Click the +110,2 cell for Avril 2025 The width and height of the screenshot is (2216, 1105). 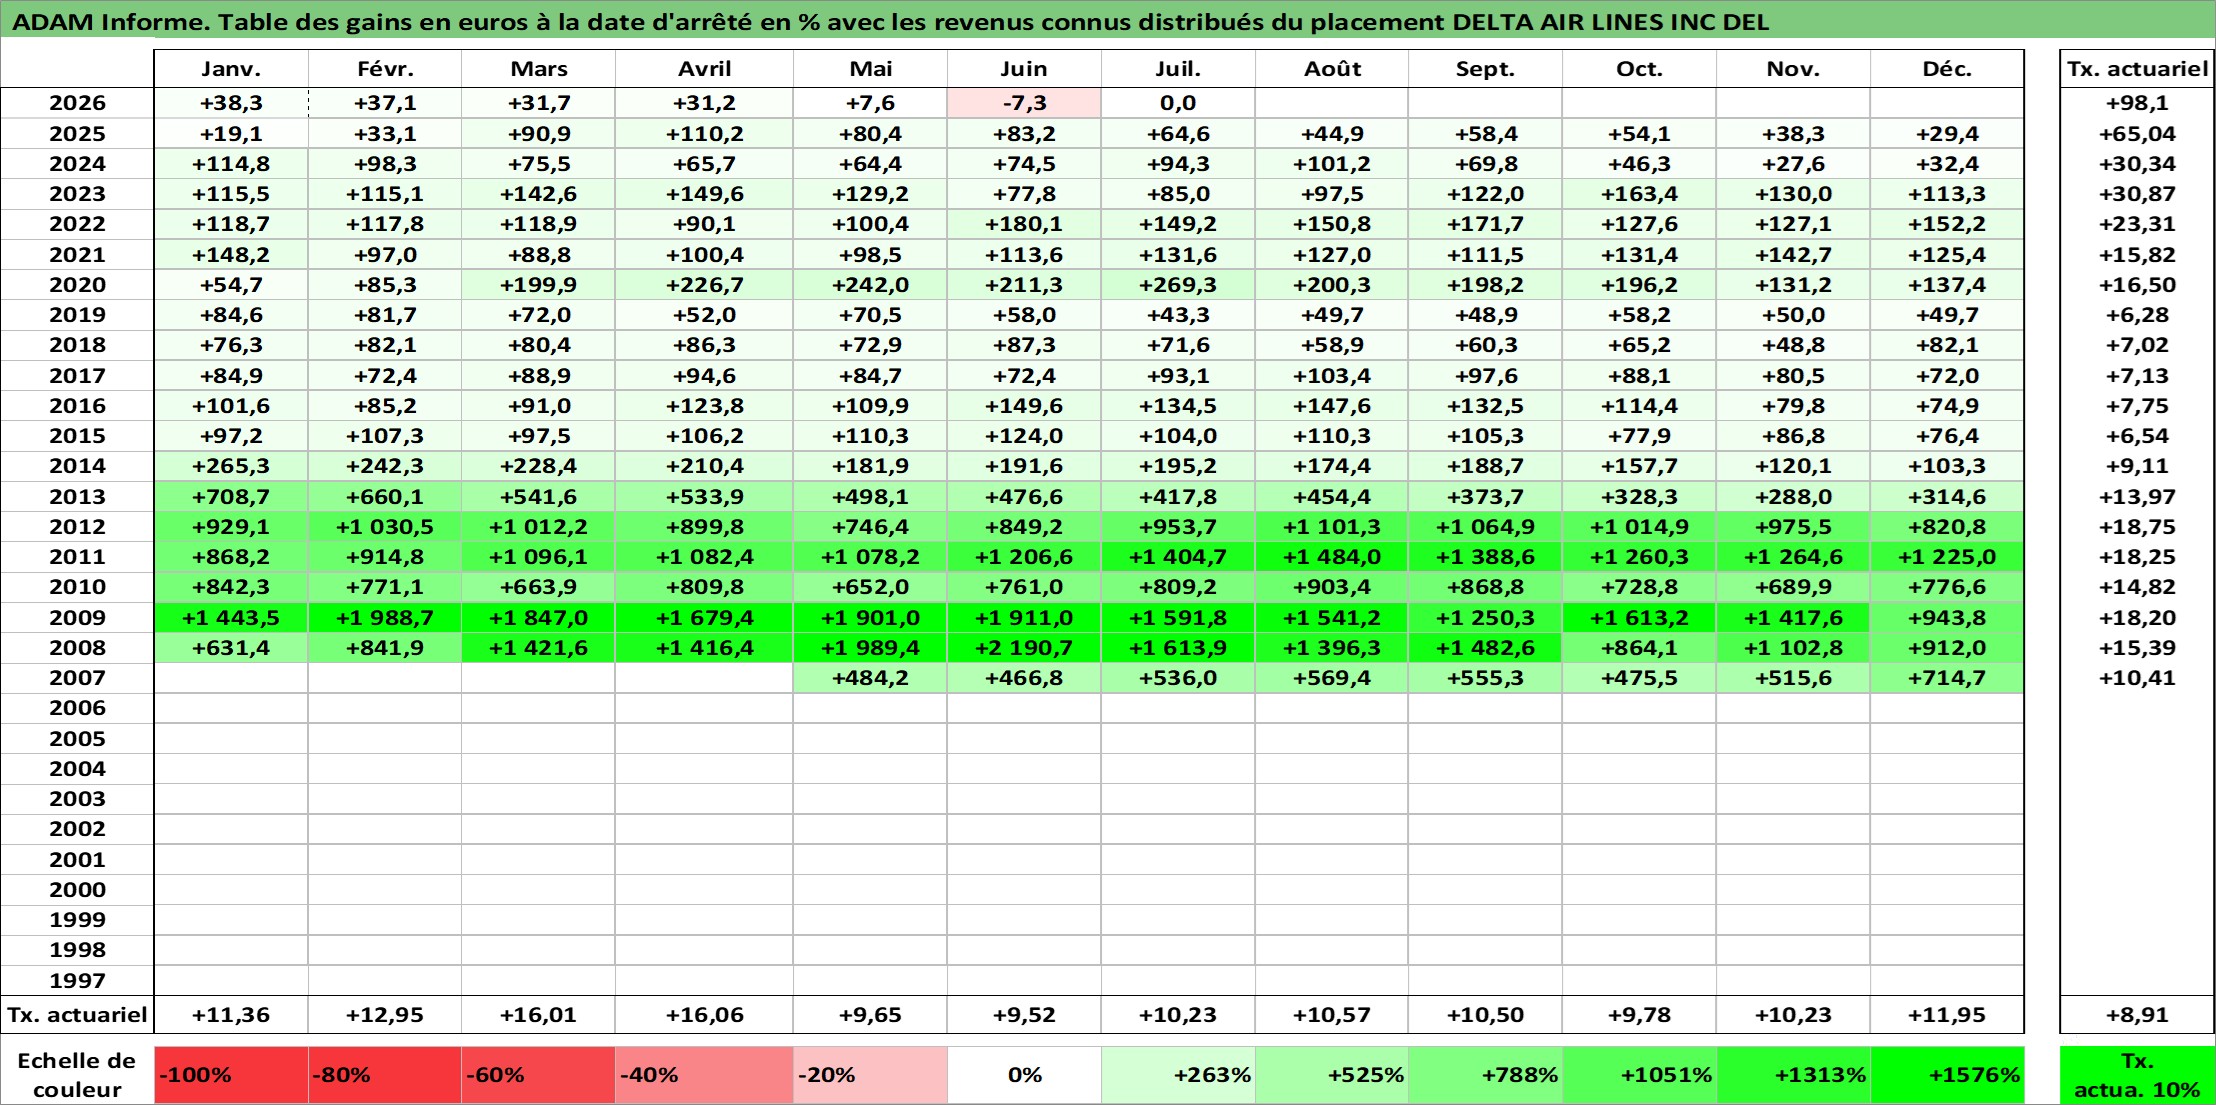pyautogui.click(x=705, y=134)
